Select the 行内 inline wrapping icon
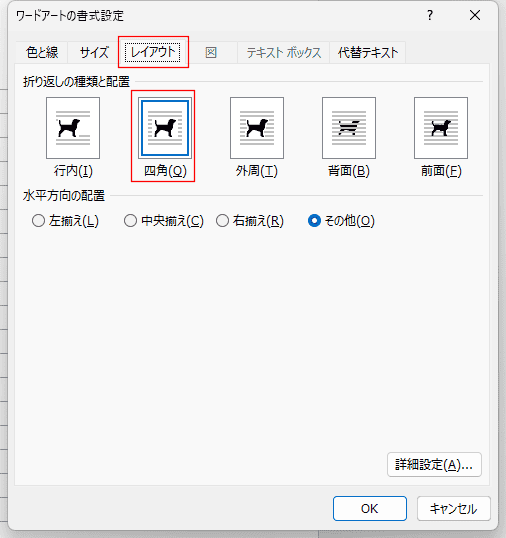The width and height of the screenshot is (506, 538). [73, 128]
